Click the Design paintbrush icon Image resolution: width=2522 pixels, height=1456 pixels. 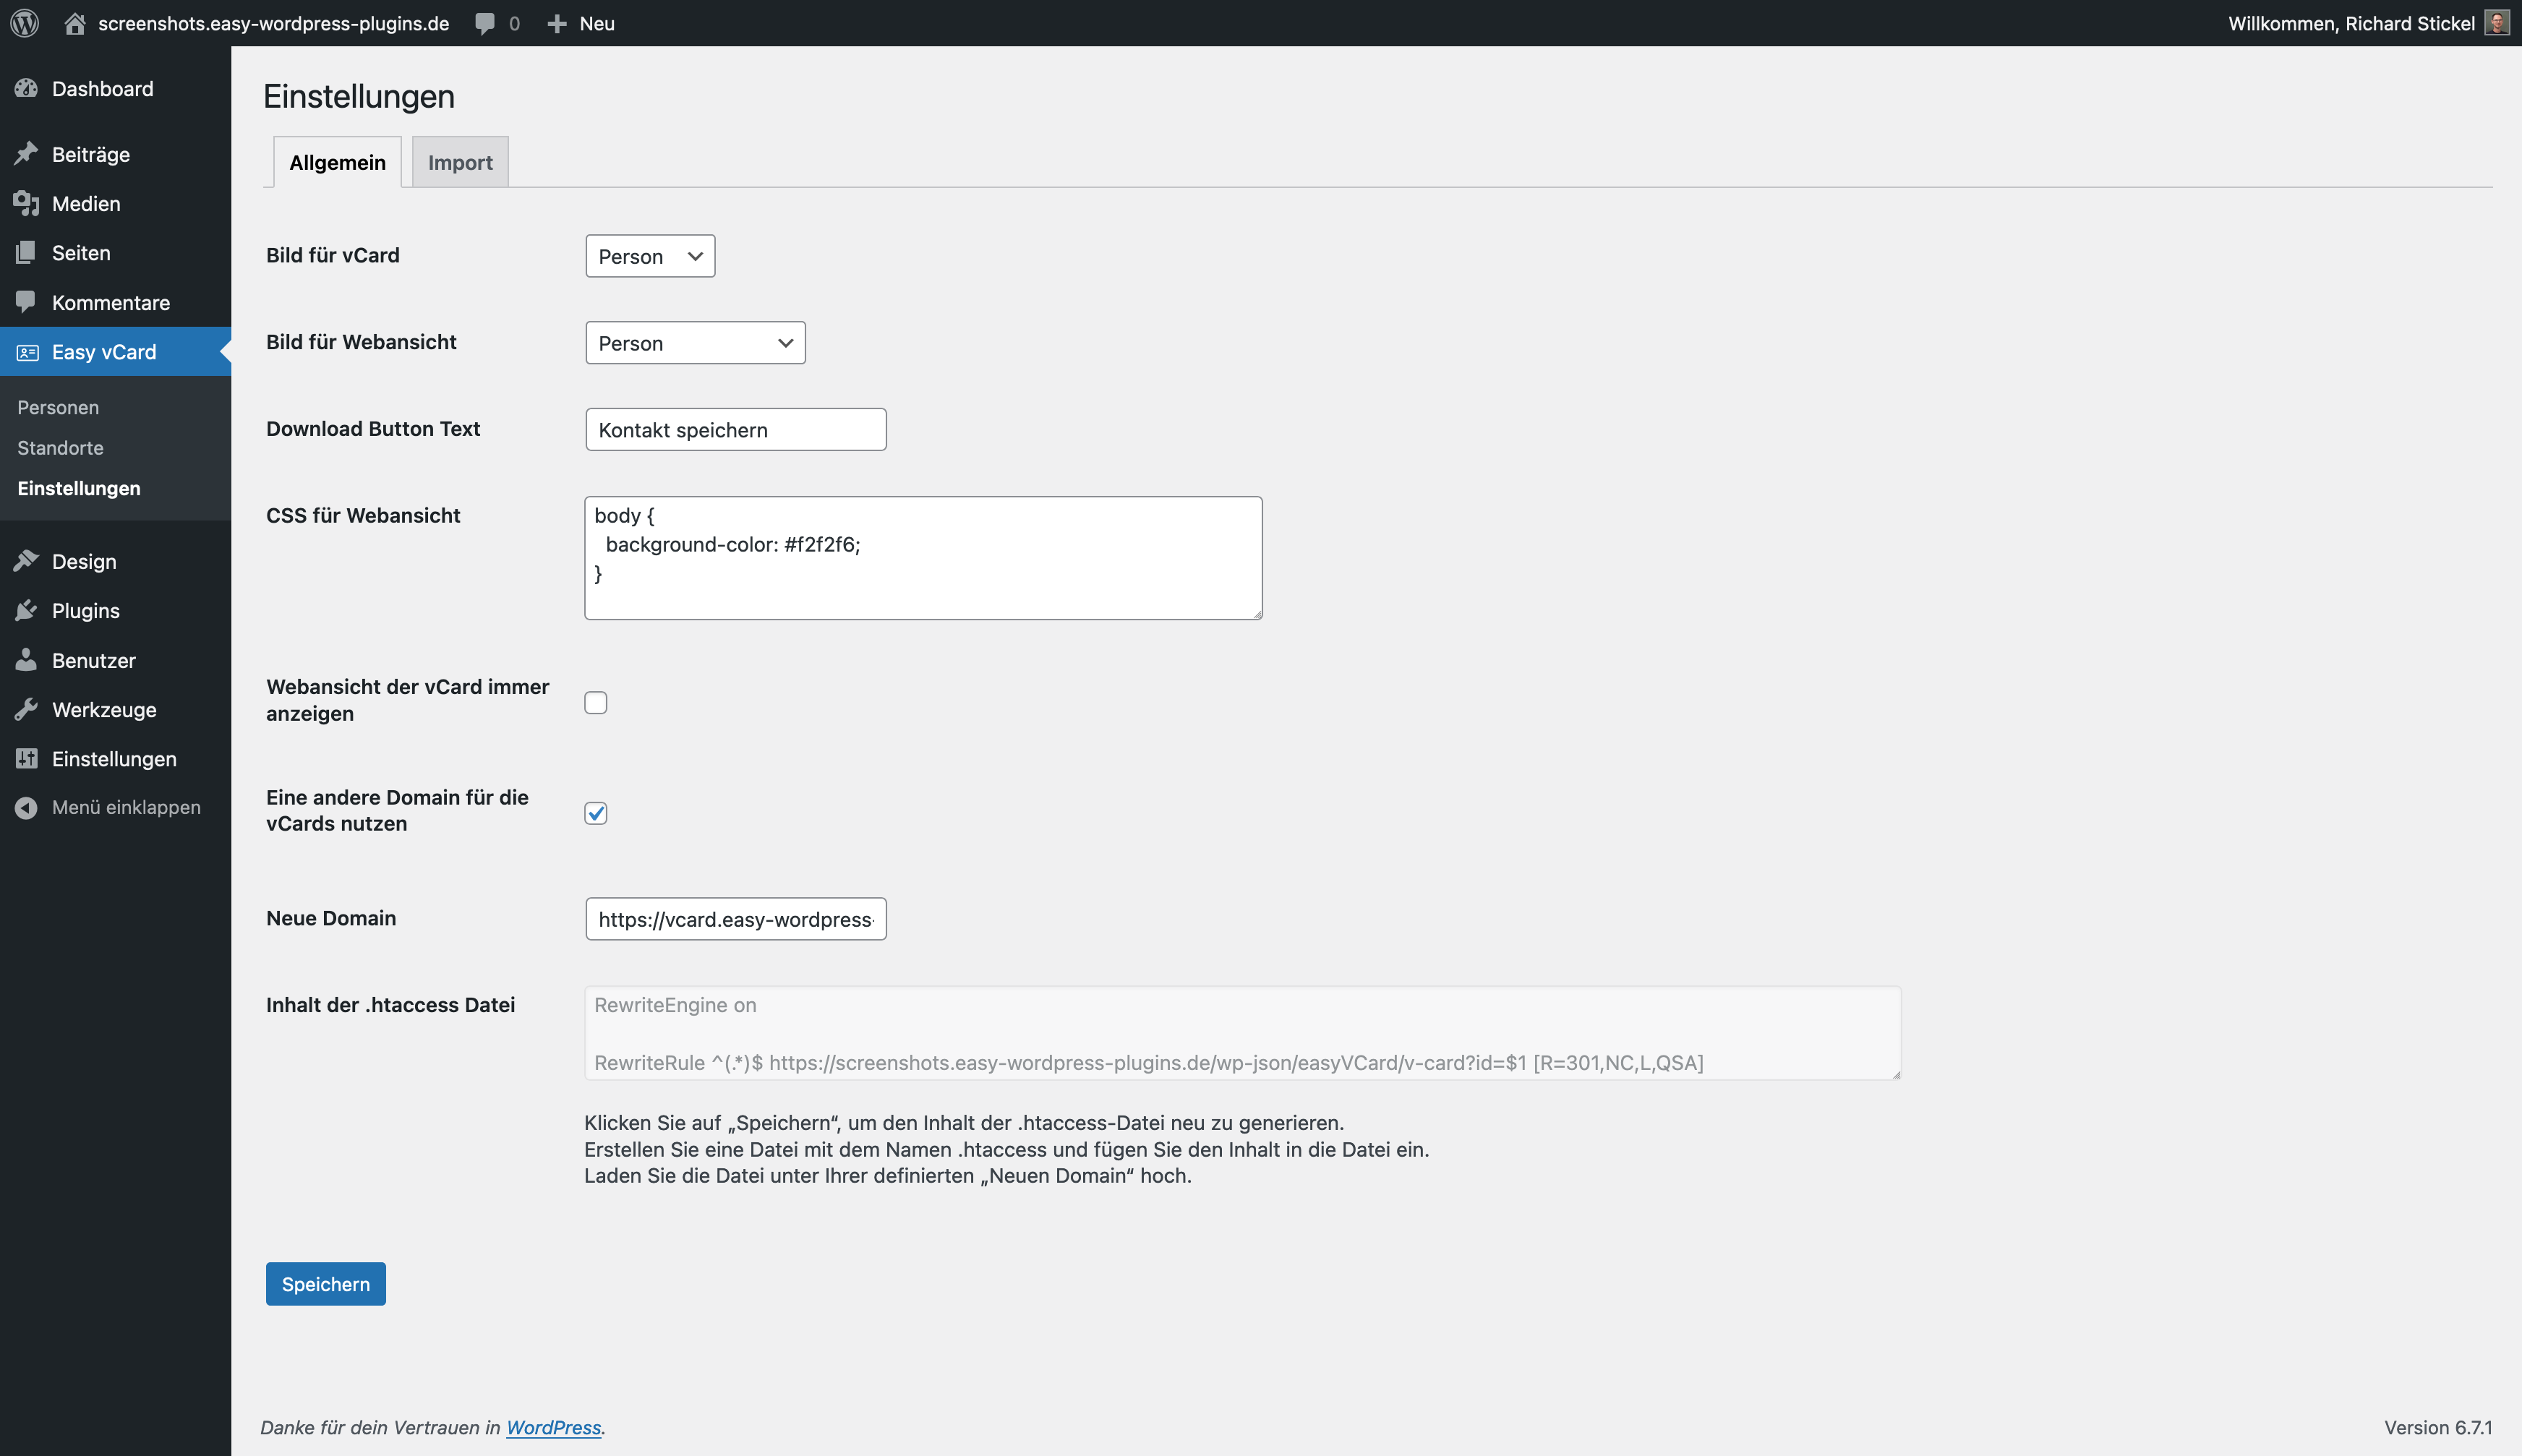(27, 561)
